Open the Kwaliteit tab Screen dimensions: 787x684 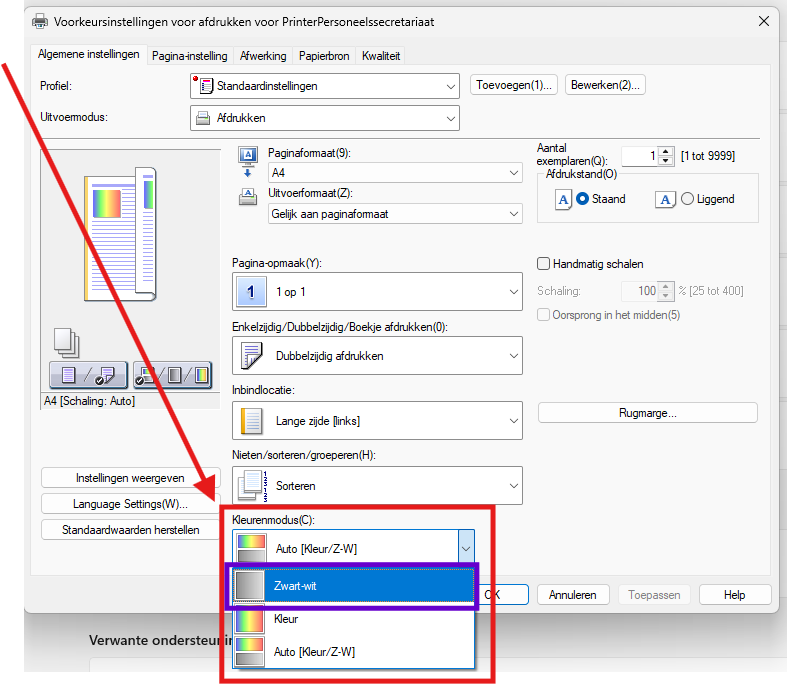click(381, 56)
